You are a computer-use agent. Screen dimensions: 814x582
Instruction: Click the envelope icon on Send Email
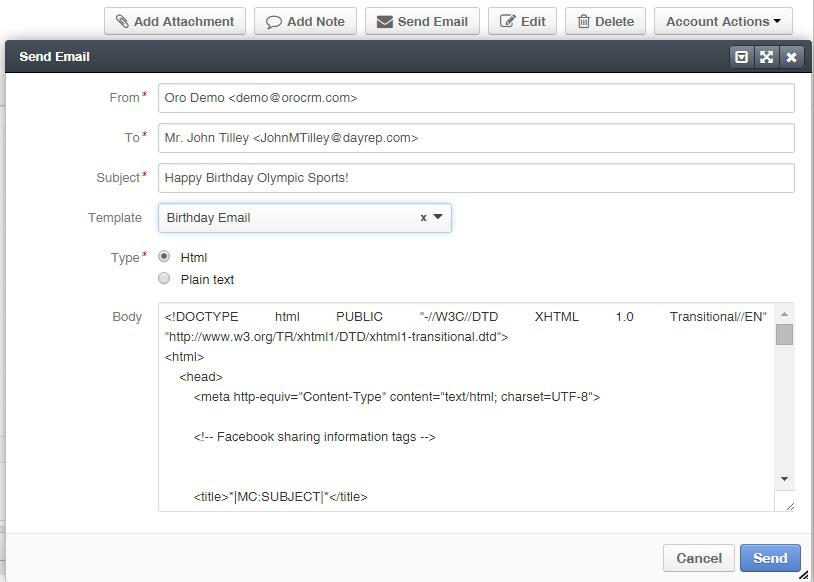click(384, 22)
